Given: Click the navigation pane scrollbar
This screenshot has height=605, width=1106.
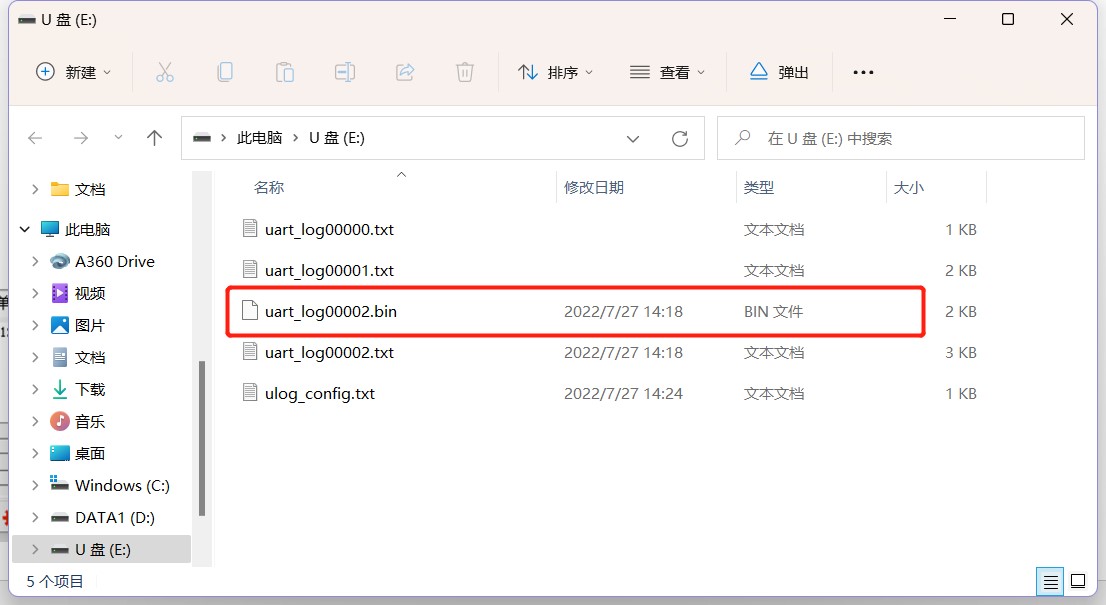Looking at the screenshot, I should (x=202, y=438).
